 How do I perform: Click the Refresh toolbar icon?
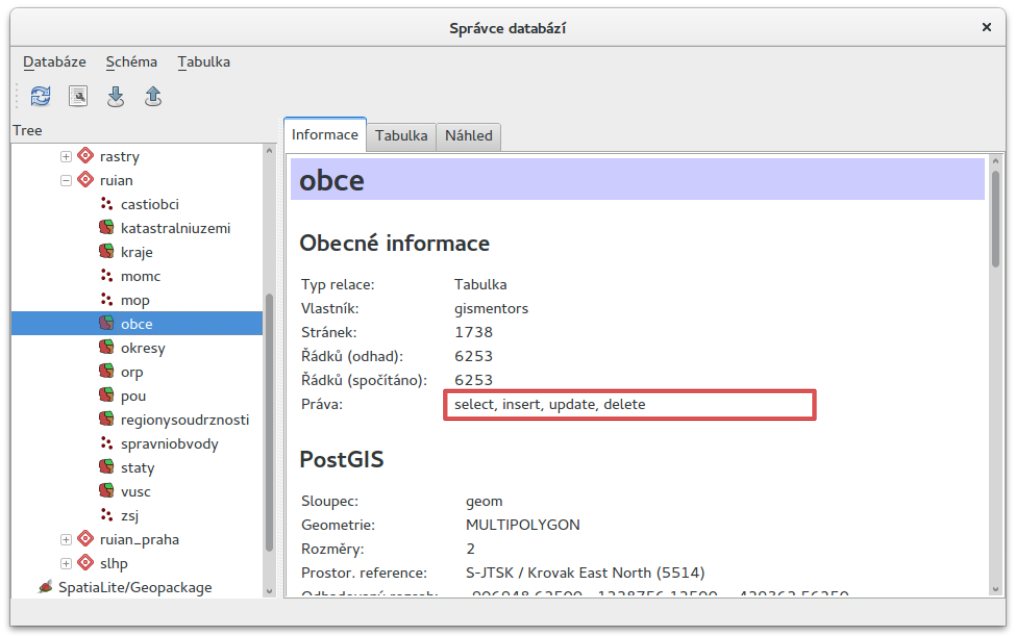(40, 96)
